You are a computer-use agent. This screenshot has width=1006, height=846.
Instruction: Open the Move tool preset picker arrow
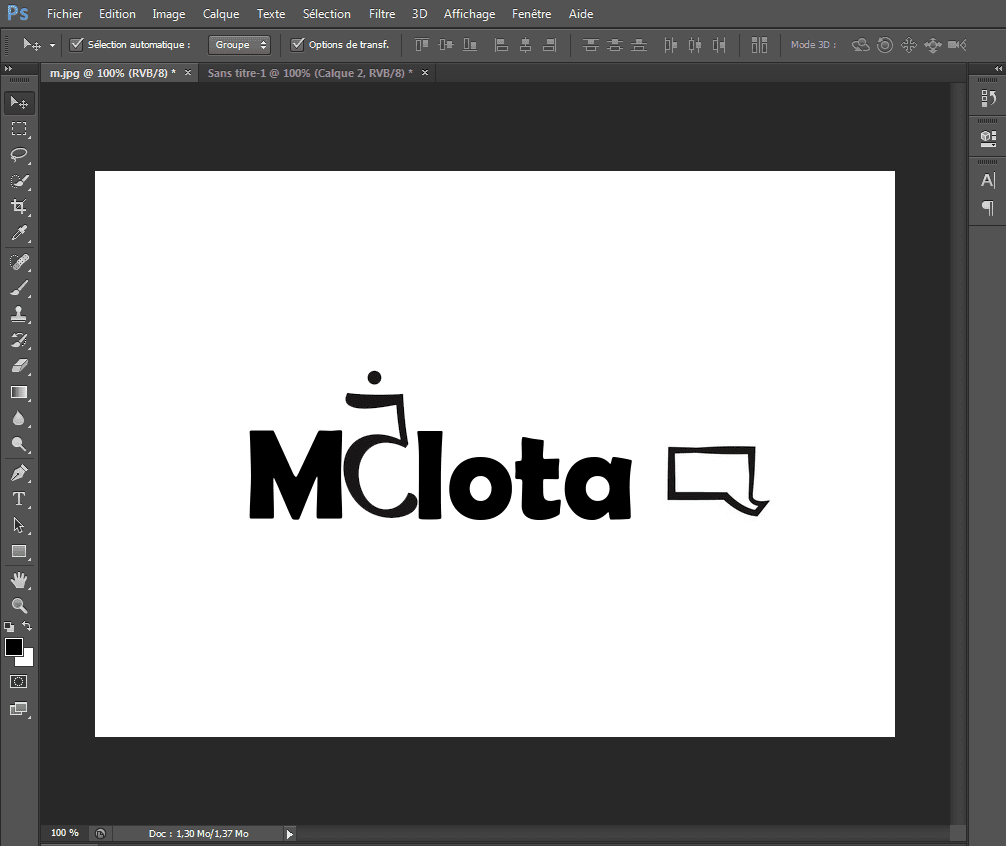click(52, 45)
